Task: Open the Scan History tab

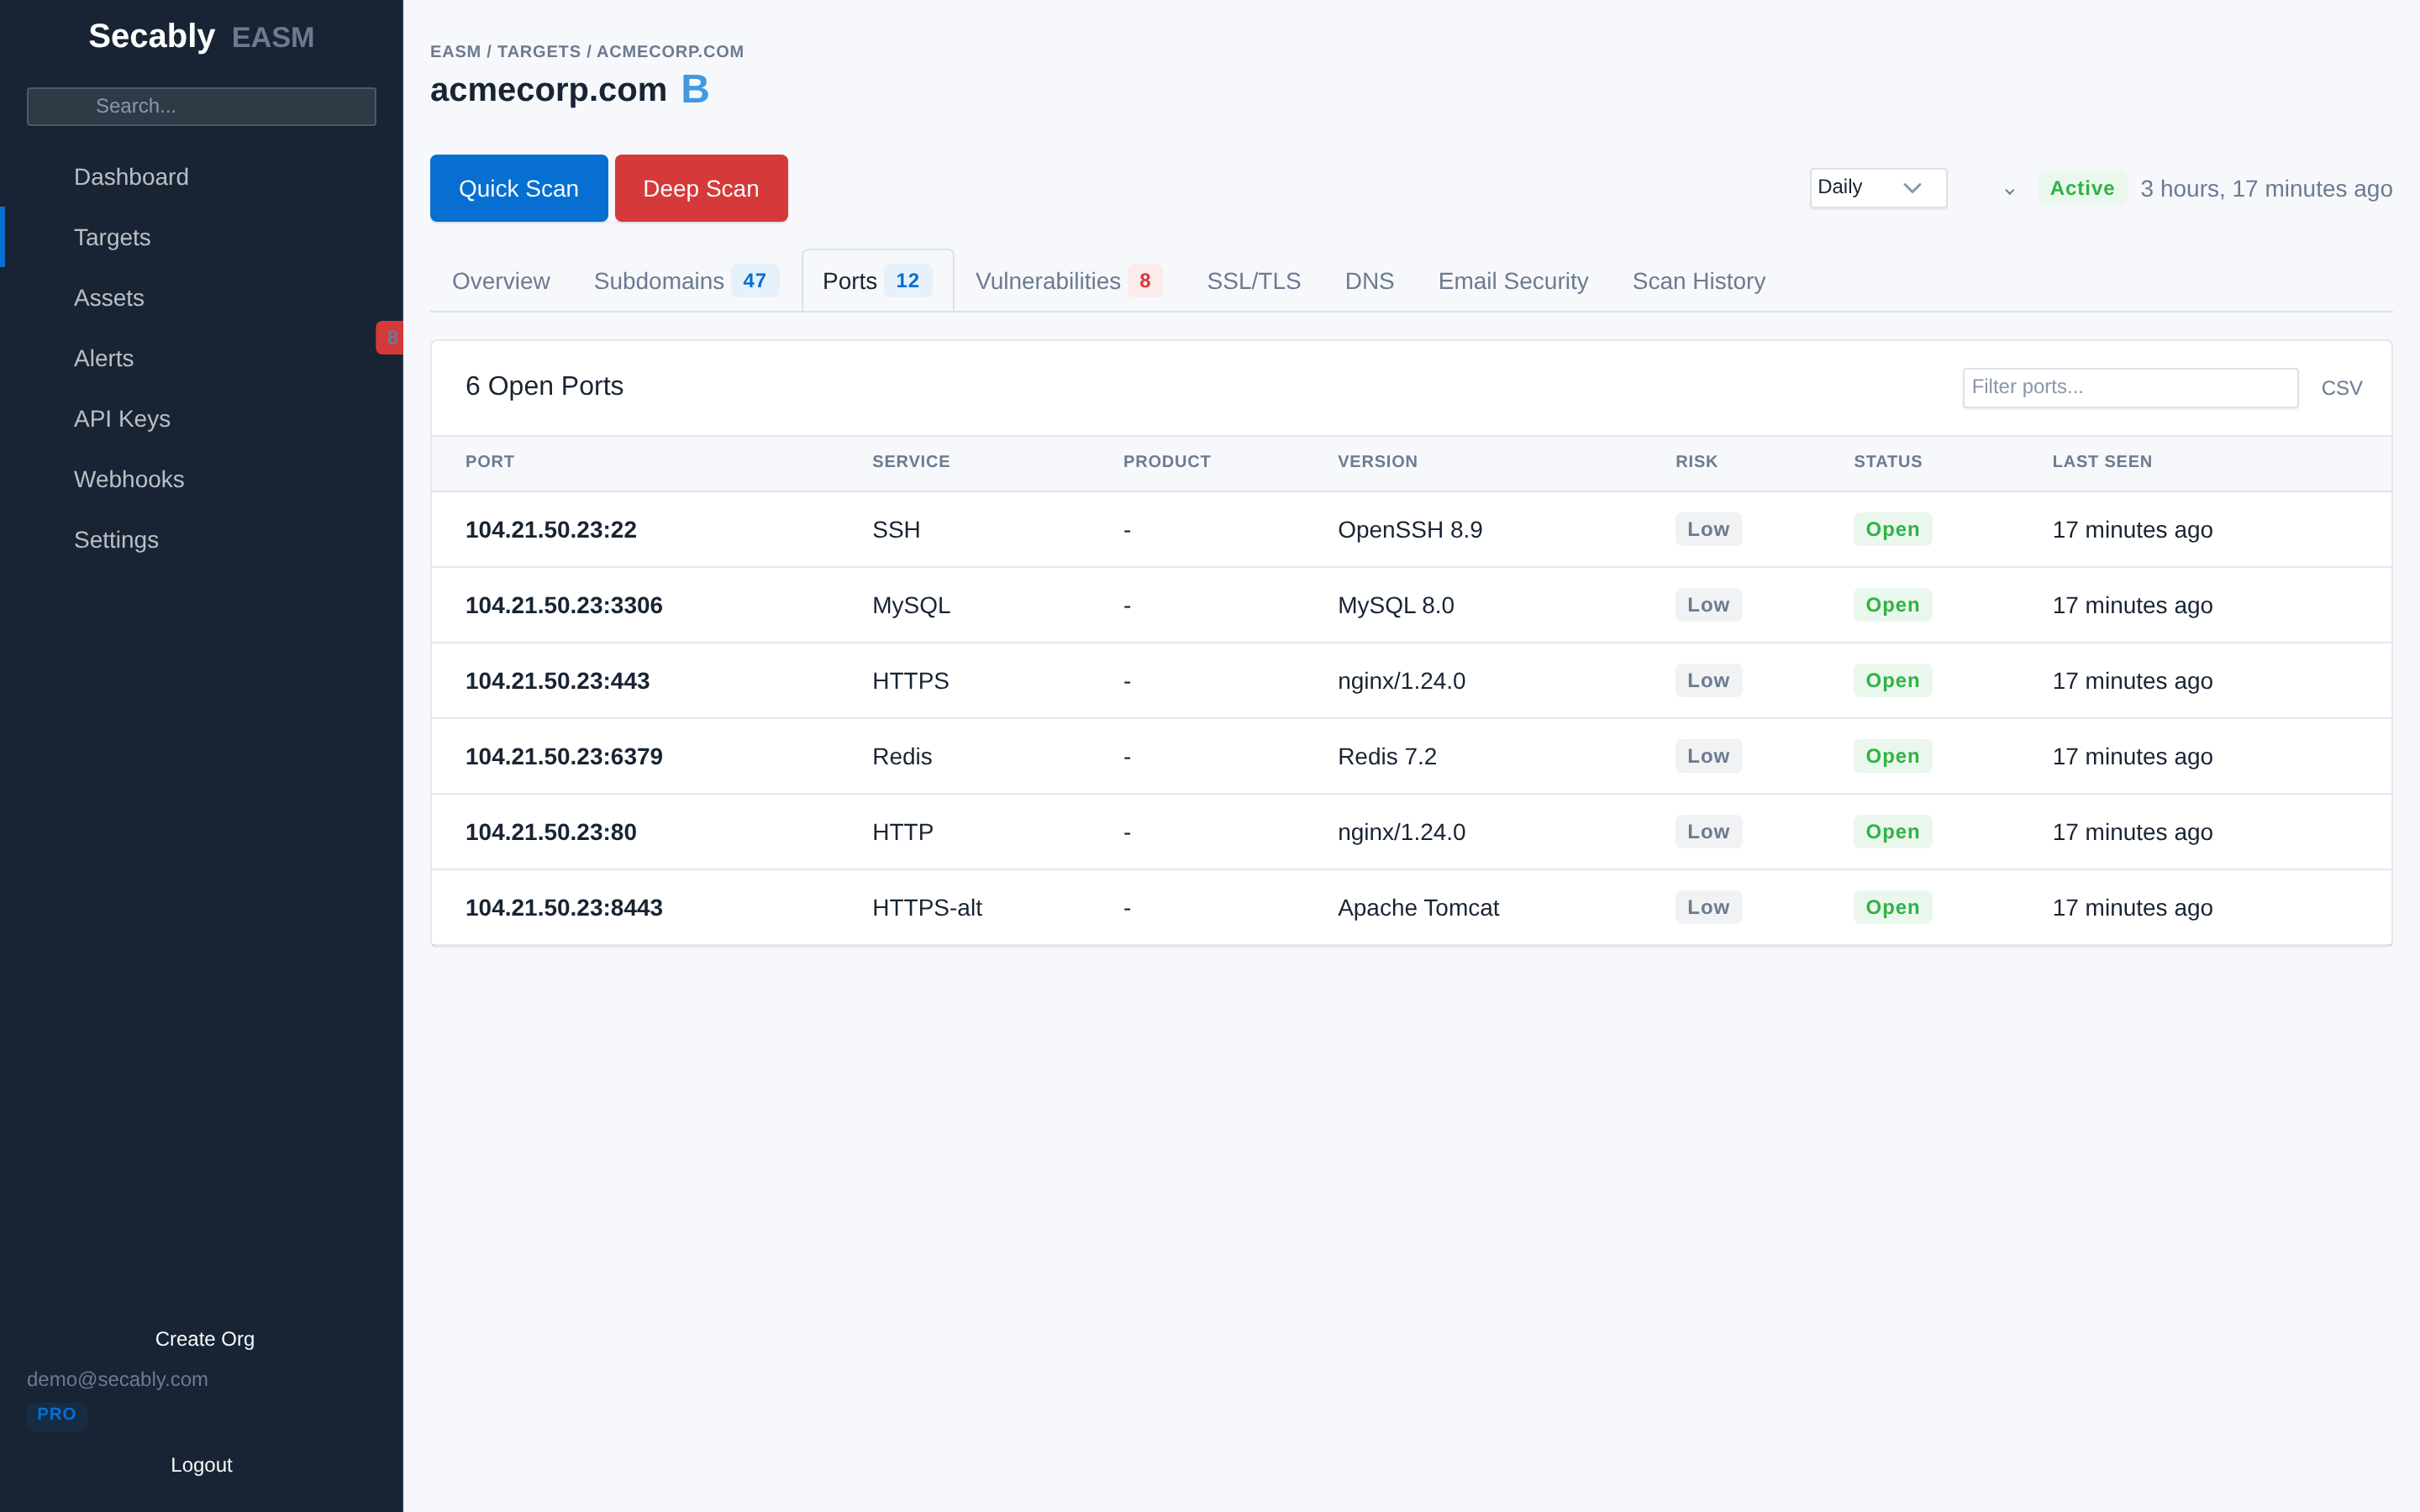Action: tap(1698, 281)
